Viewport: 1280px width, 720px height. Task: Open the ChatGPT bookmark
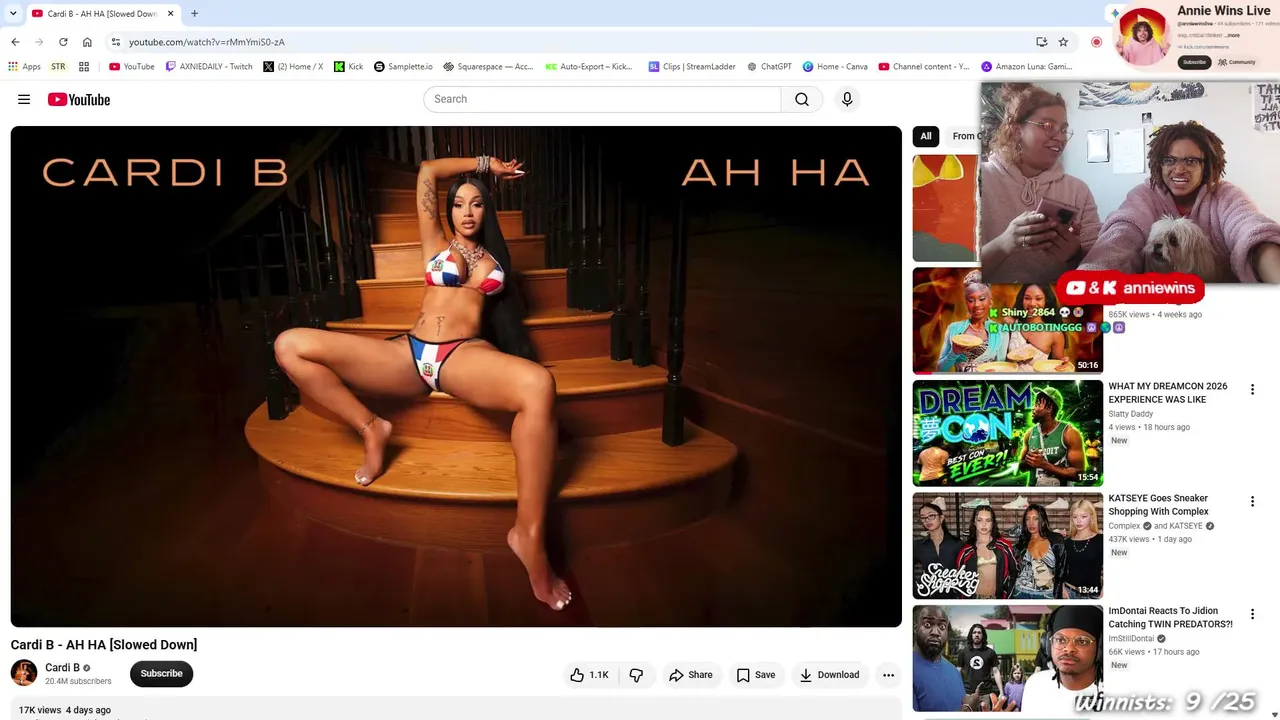[769, 67]
